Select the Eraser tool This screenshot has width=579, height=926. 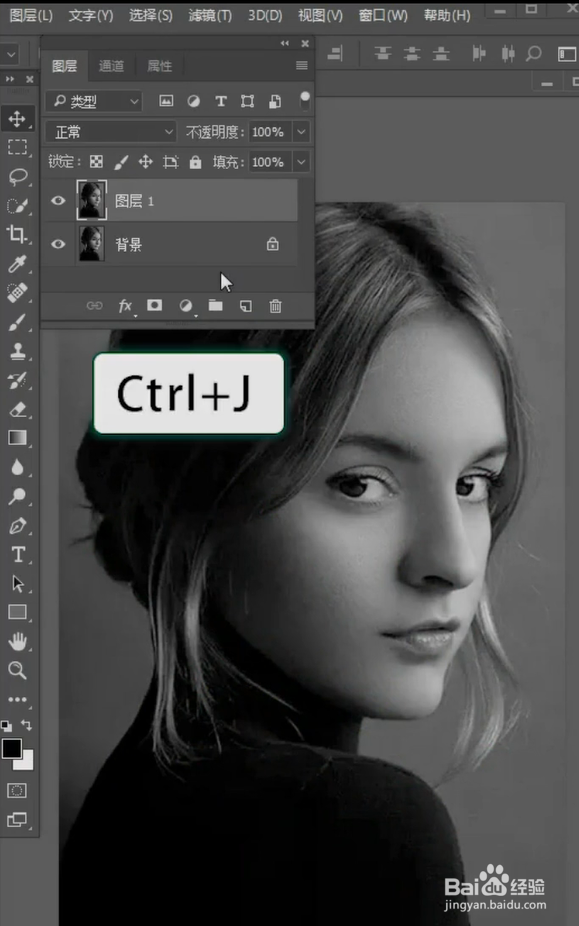pos(17,409)
